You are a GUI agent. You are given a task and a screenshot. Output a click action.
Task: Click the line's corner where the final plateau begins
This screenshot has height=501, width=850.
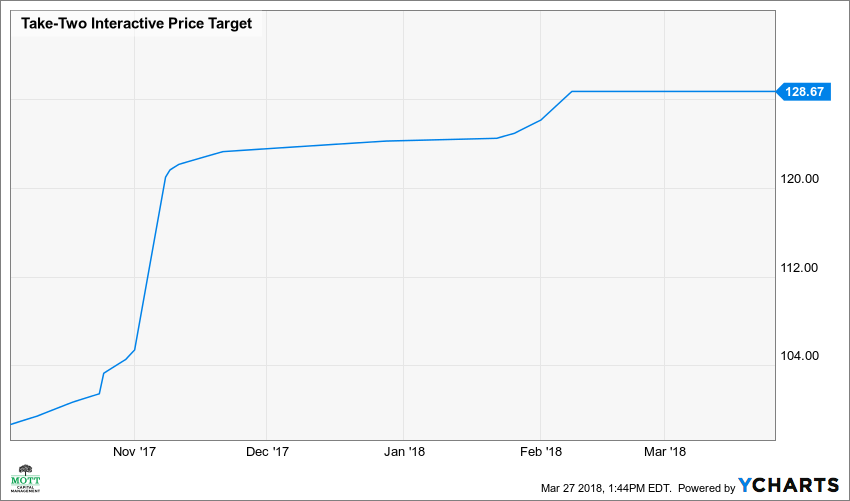pyautogui.click(x=572, y=91)
